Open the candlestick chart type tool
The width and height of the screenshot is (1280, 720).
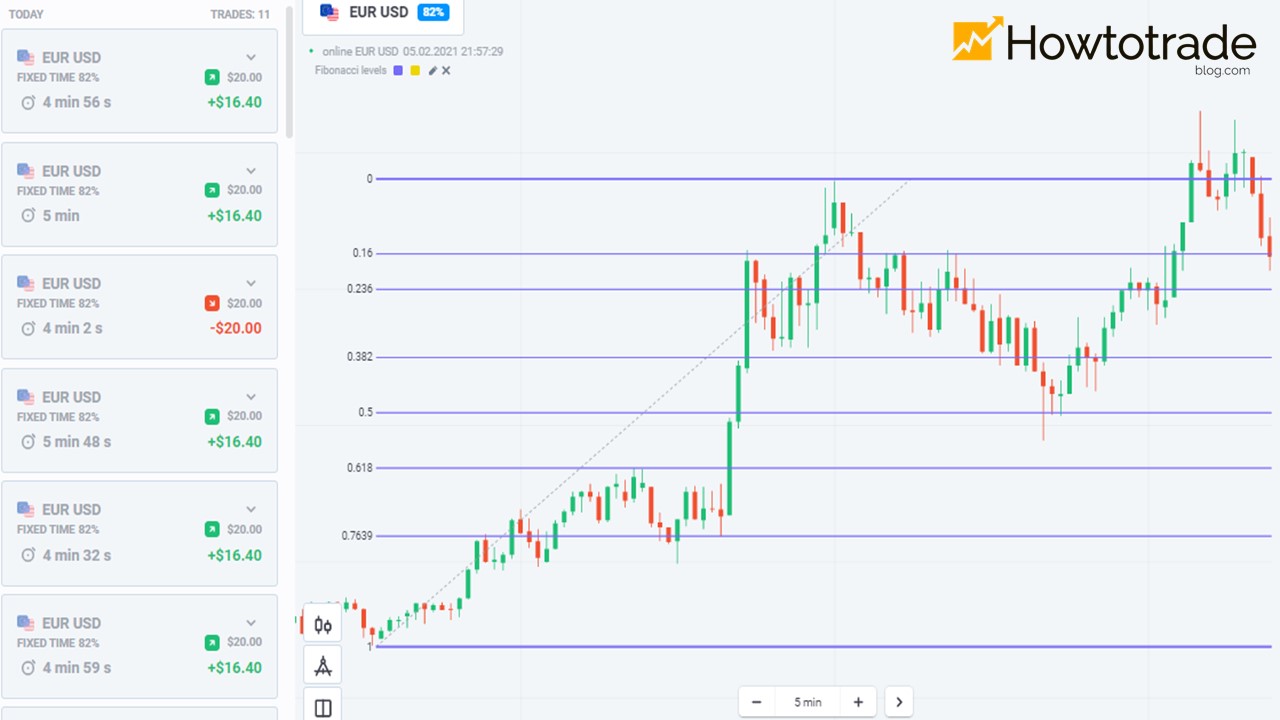point(323,625)
